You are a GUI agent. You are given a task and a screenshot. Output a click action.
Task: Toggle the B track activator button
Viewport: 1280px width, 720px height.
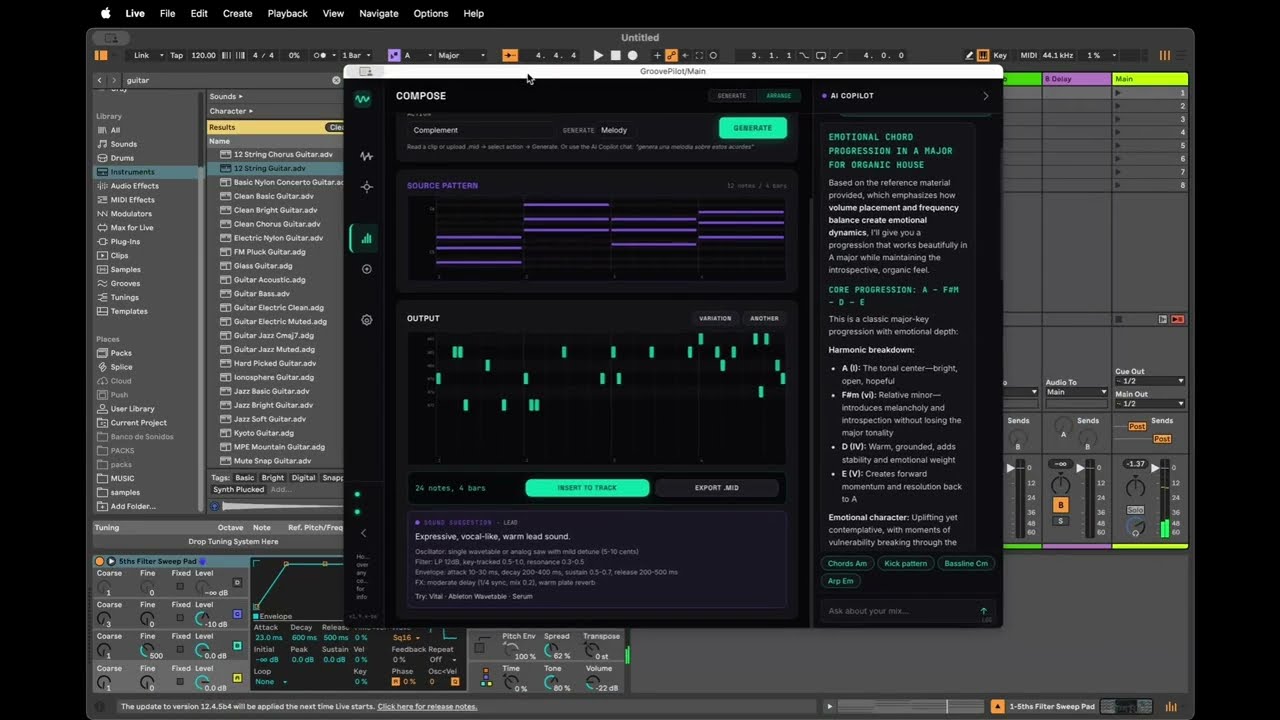point(1061,505)
